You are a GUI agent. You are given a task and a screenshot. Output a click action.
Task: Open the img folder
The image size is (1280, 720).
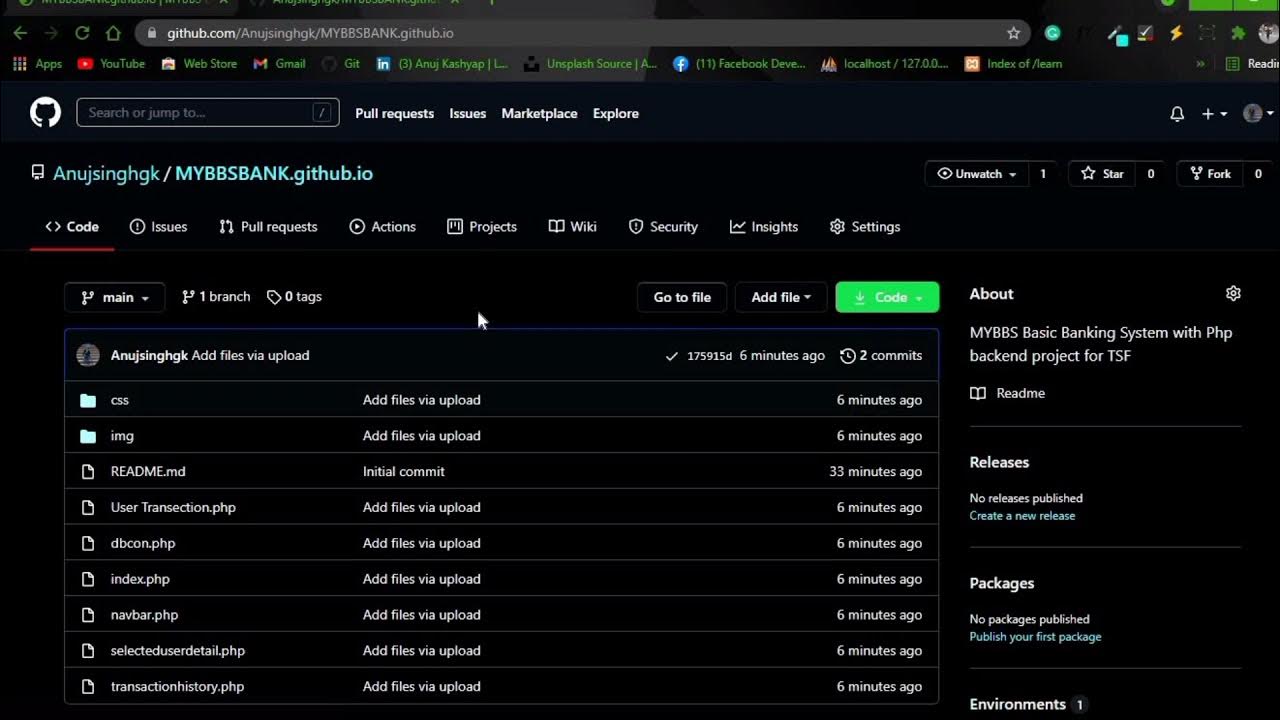(x=122, y=436)
